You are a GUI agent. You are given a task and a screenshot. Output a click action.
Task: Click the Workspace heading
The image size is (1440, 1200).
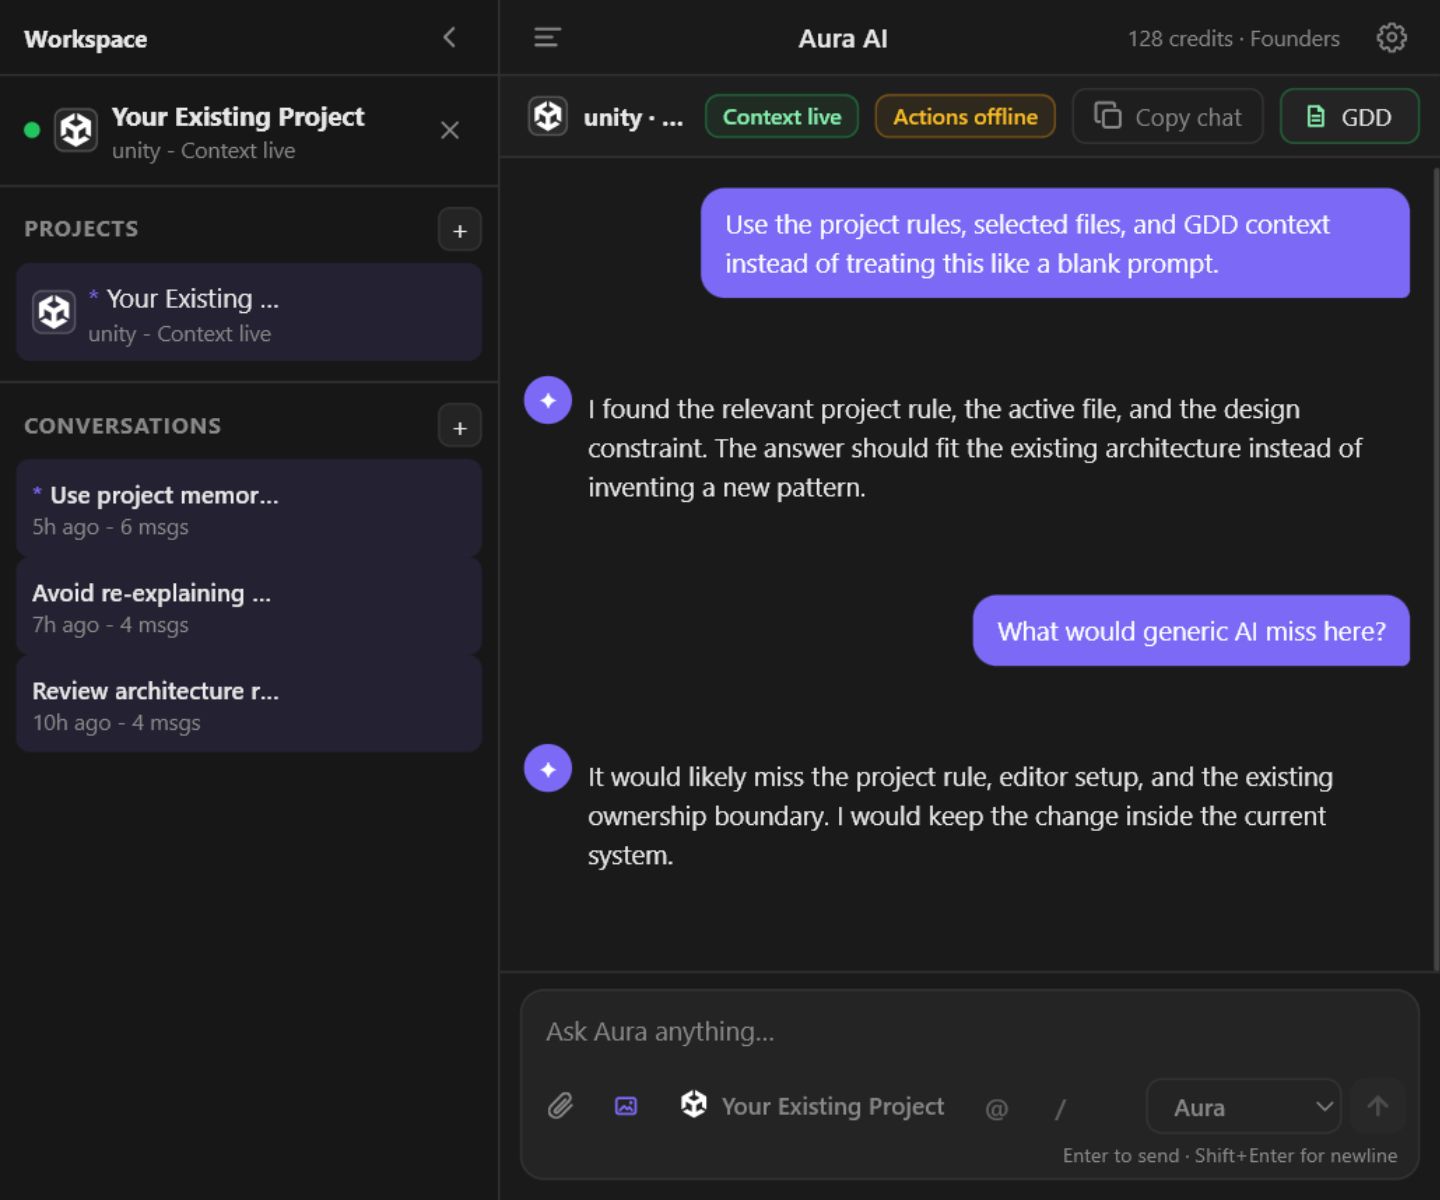point(85,39)
